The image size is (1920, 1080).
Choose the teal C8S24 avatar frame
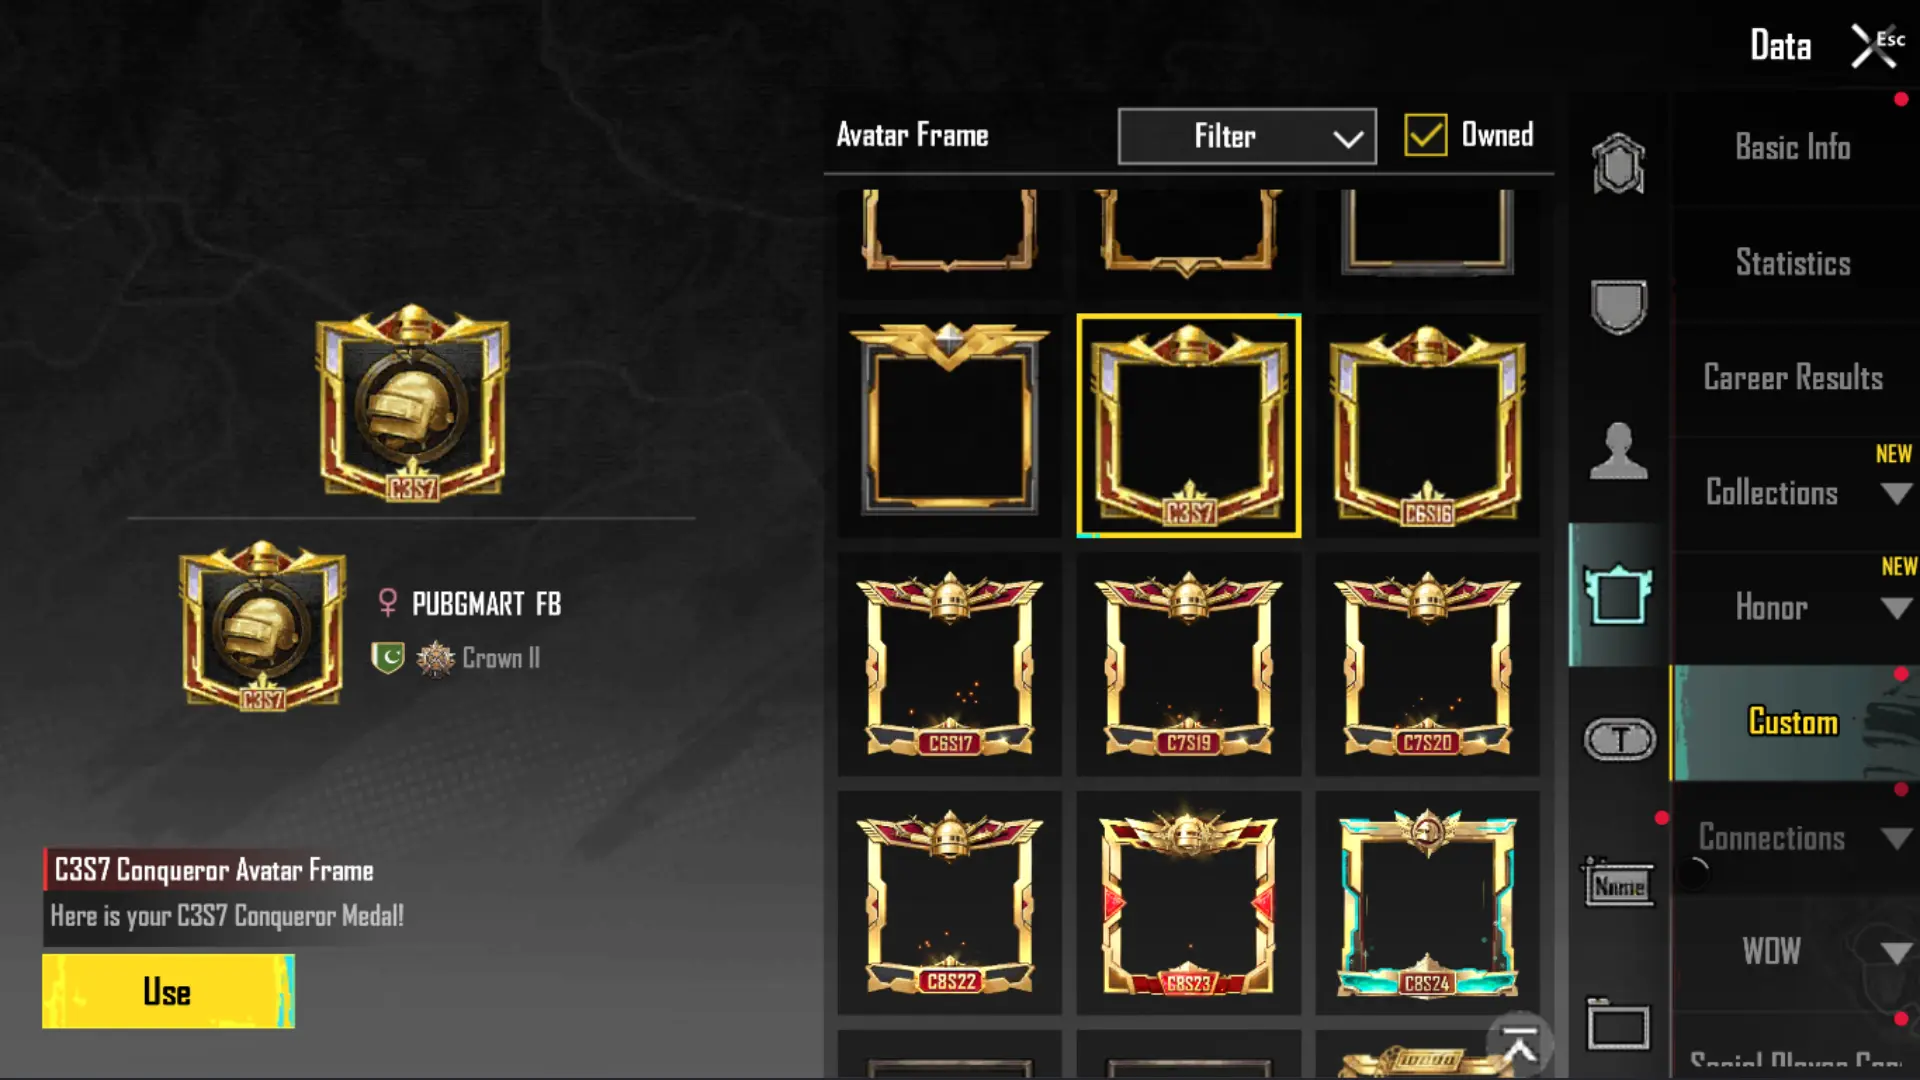pyautogui.click(x=1427, y=903)
